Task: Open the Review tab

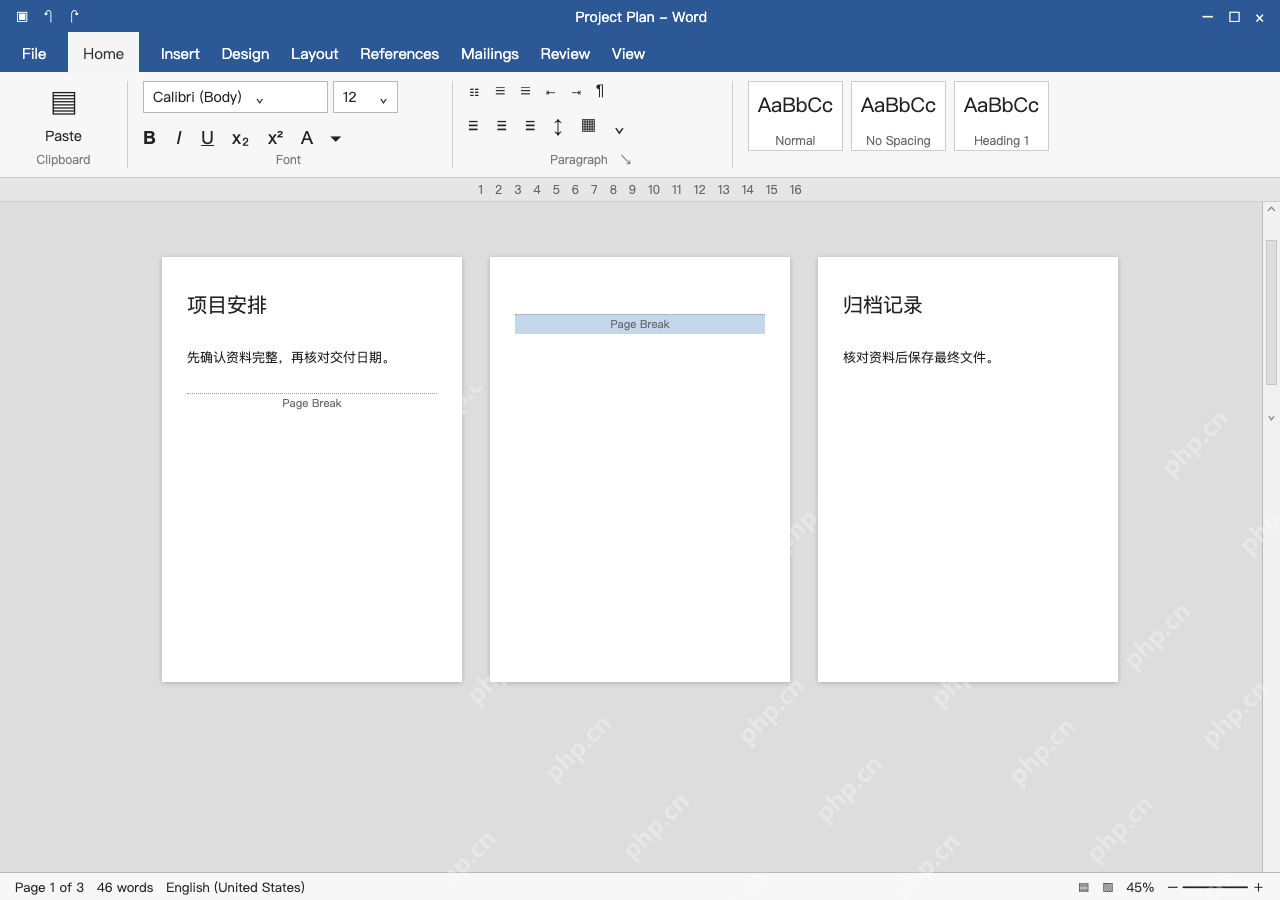Action: click(565, 54)
